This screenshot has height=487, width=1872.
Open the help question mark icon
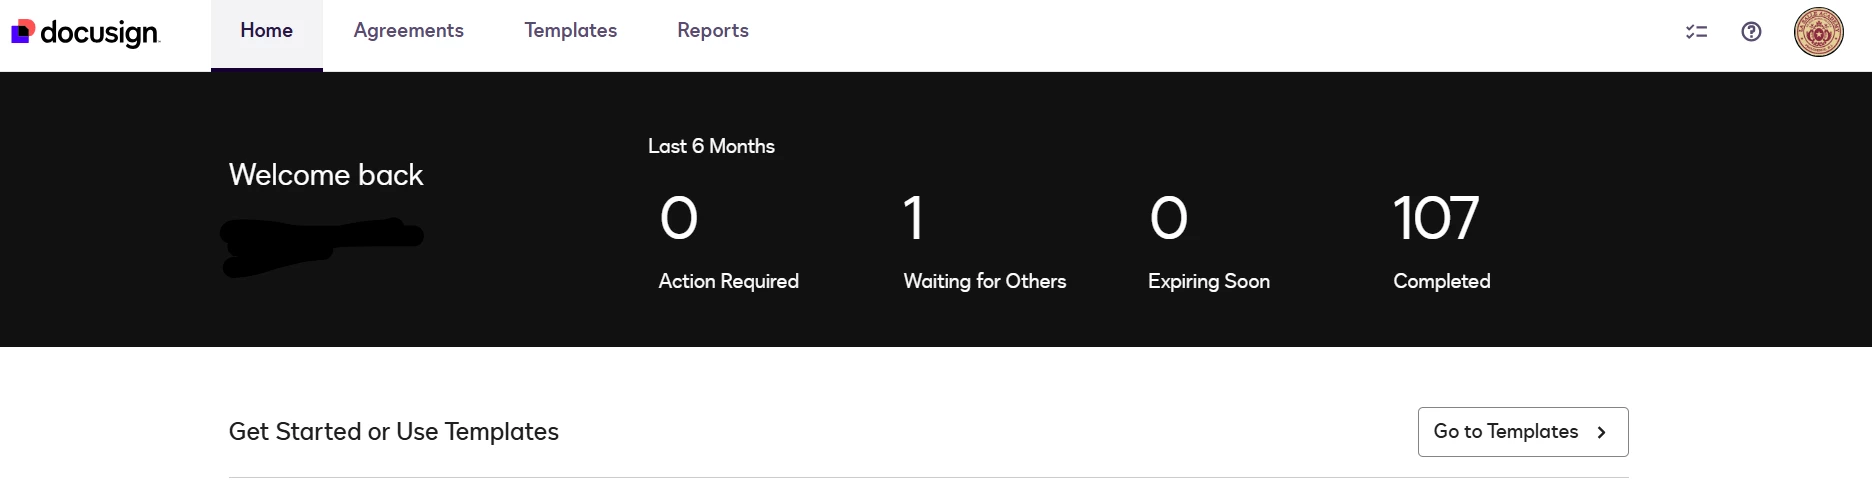pyautogui.click(x=1751, y=32)
